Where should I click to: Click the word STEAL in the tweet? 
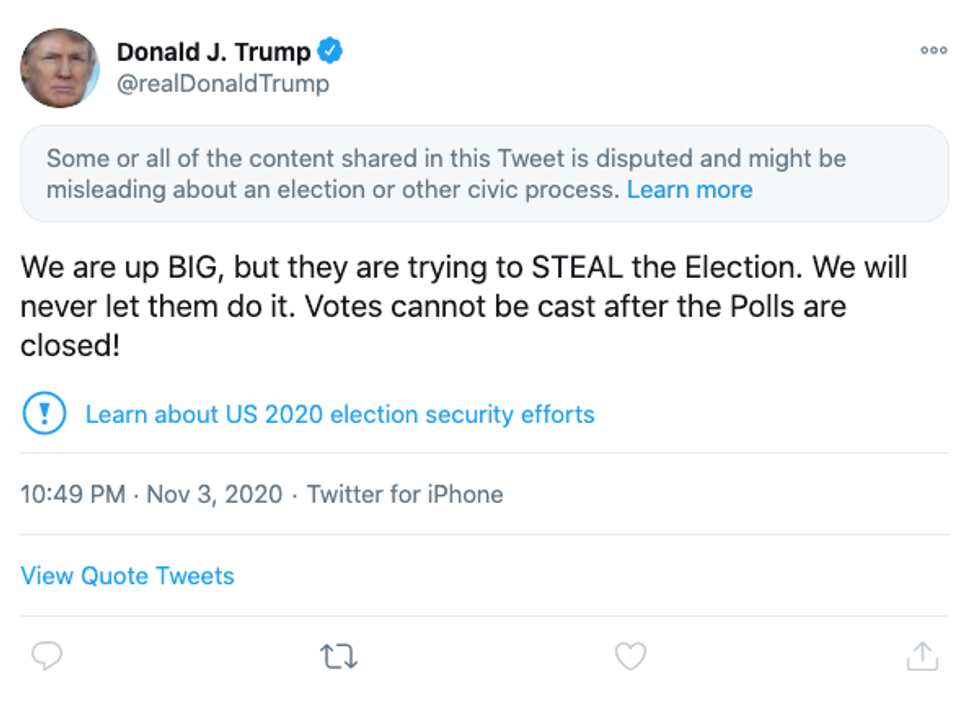point(576,268)
